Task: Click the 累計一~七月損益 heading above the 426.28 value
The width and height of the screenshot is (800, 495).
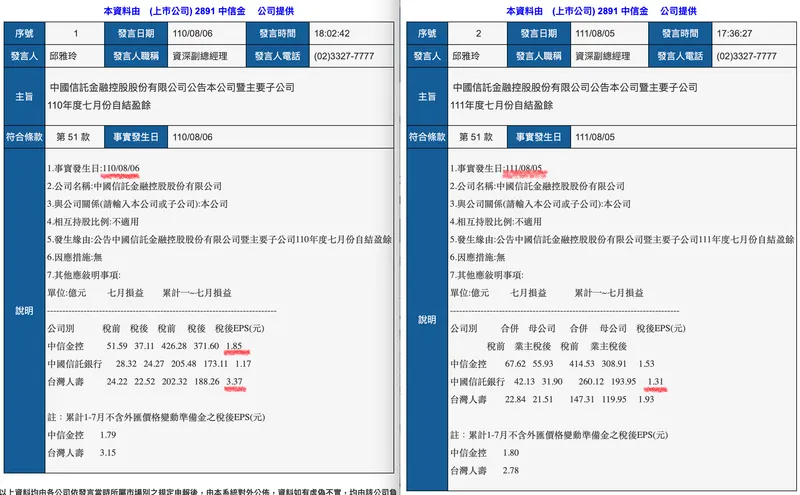Action: [x=197, y=293]
